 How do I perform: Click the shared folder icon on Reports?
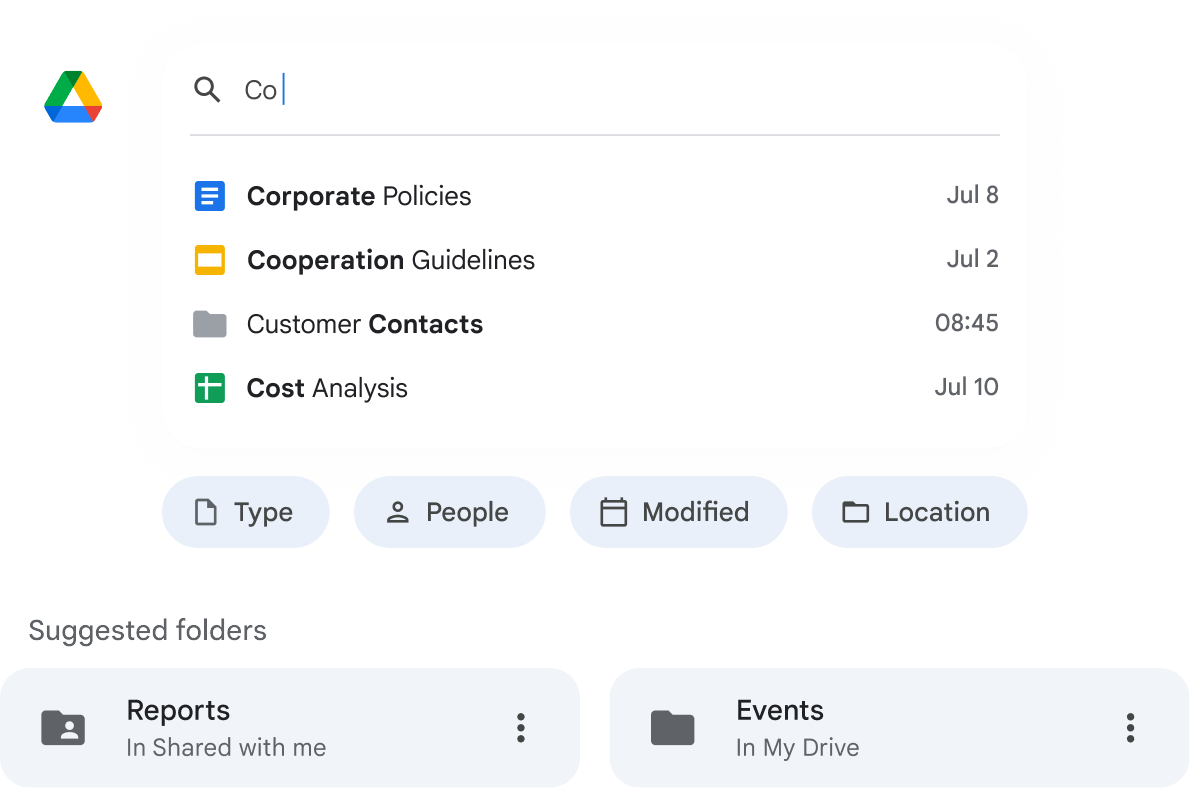coord(63,728)
